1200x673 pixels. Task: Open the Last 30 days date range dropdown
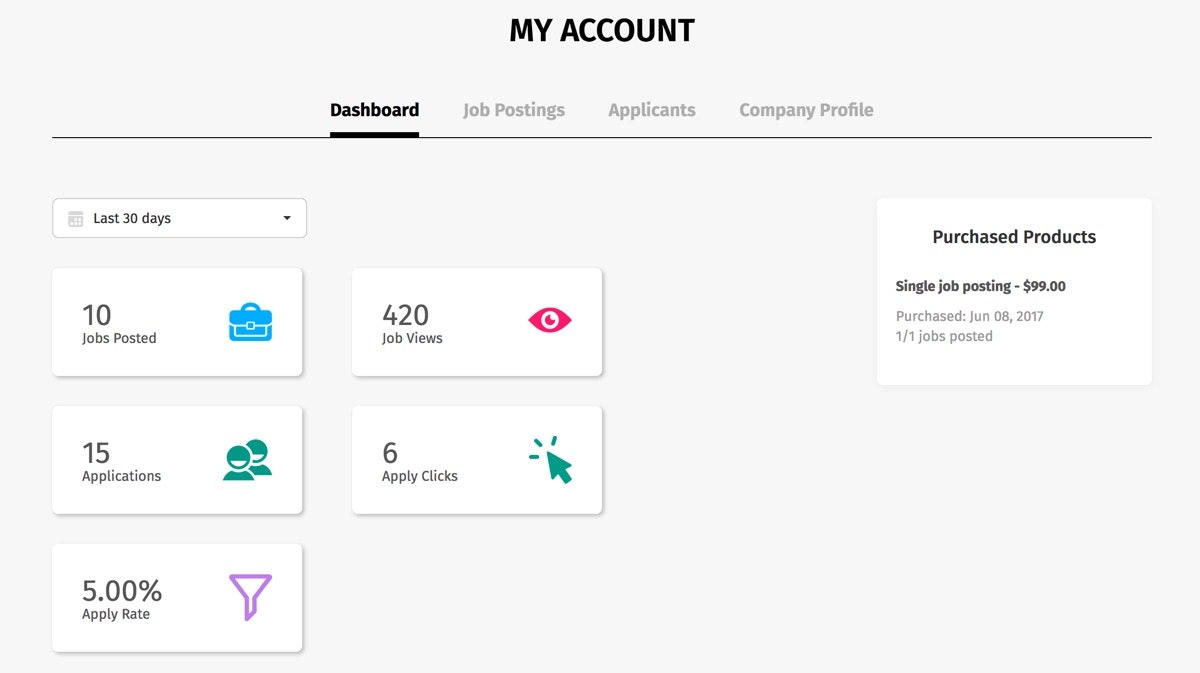(178, 217)
